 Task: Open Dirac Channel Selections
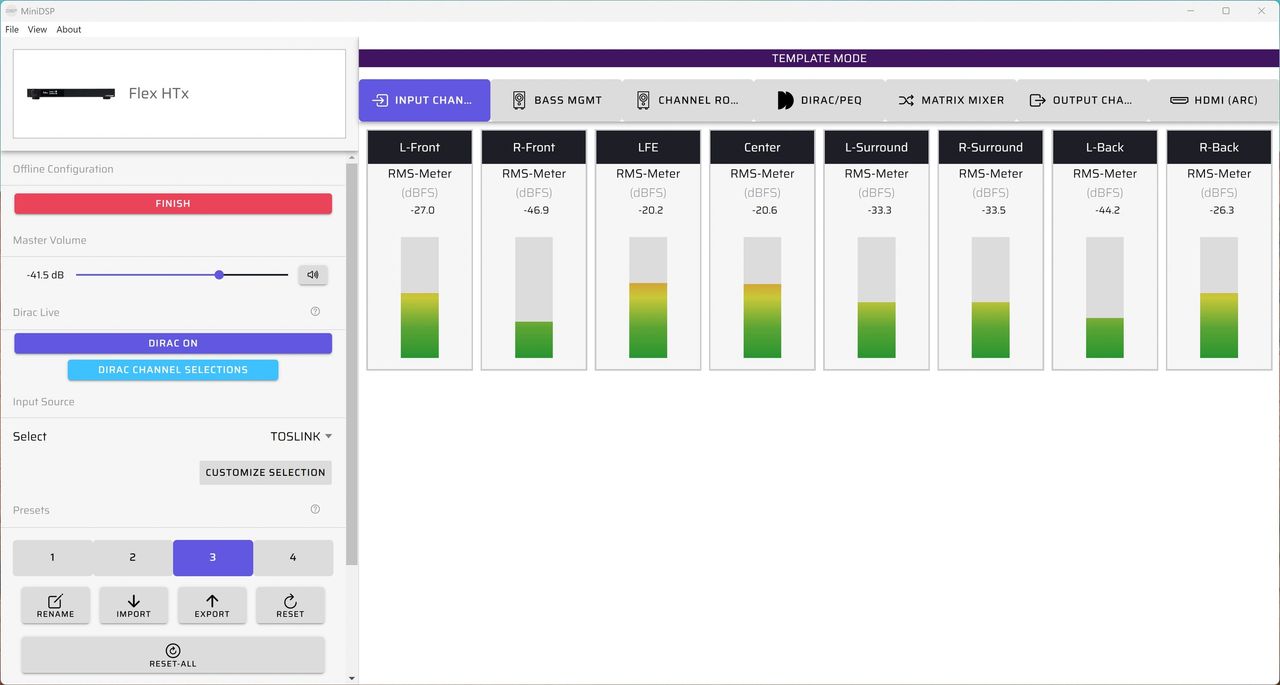pyautogui.click(x=173, y=370)
